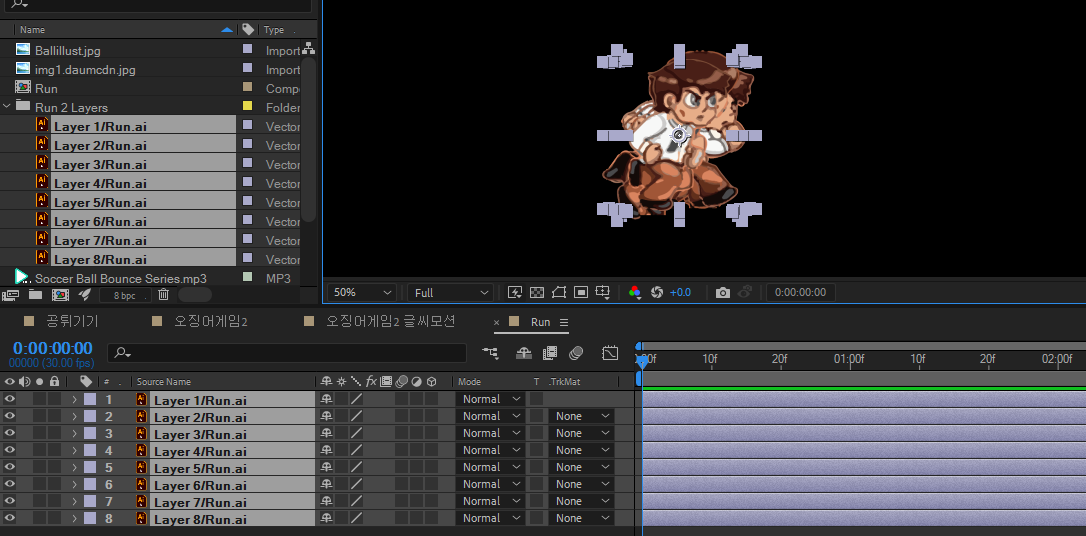Toggle the quality switch for timeline layer 4
This screenshot has height=536, width=1086.
[x=356, y=450]
